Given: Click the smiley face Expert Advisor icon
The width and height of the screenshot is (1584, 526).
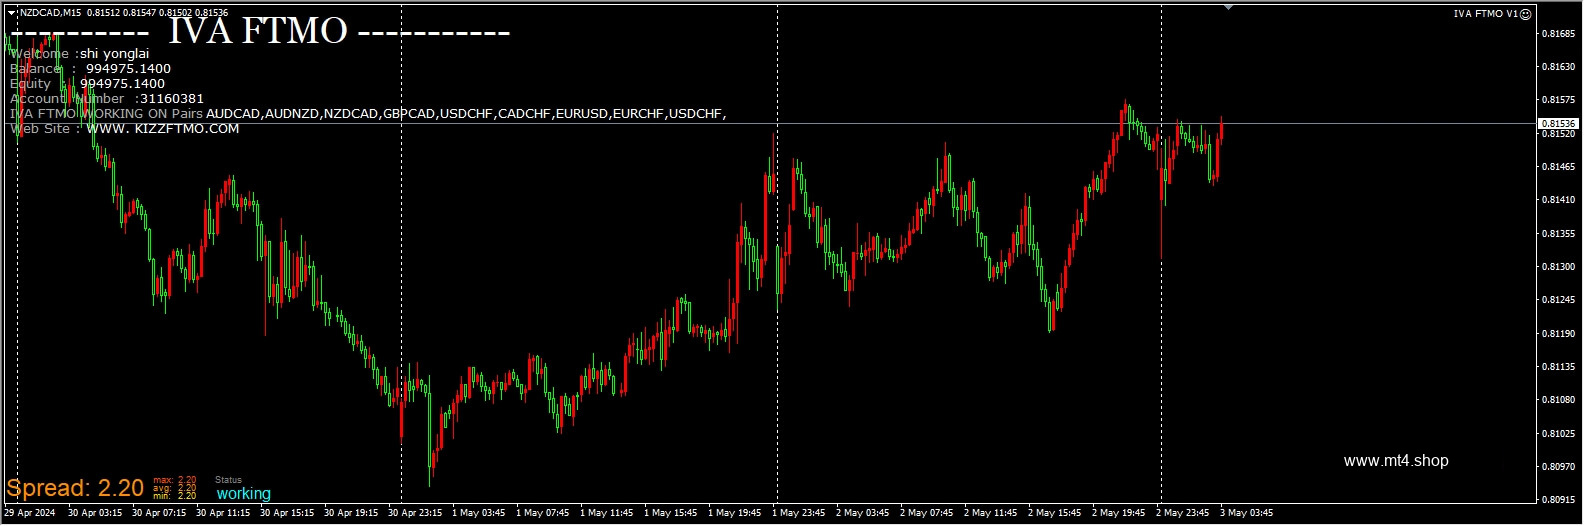Looking at the screenshot, I should (x=1526, y=14).
